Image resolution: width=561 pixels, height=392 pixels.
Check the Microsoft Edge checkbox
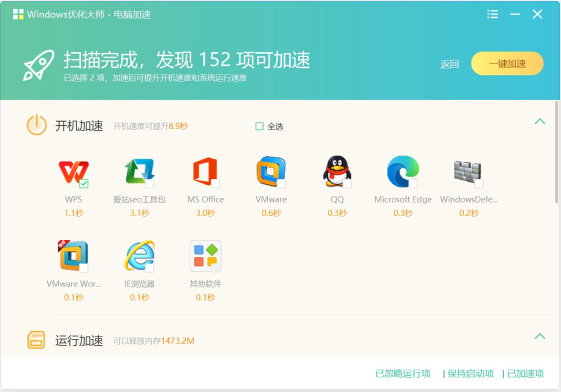pyautogui.click(x=413, y=184)
